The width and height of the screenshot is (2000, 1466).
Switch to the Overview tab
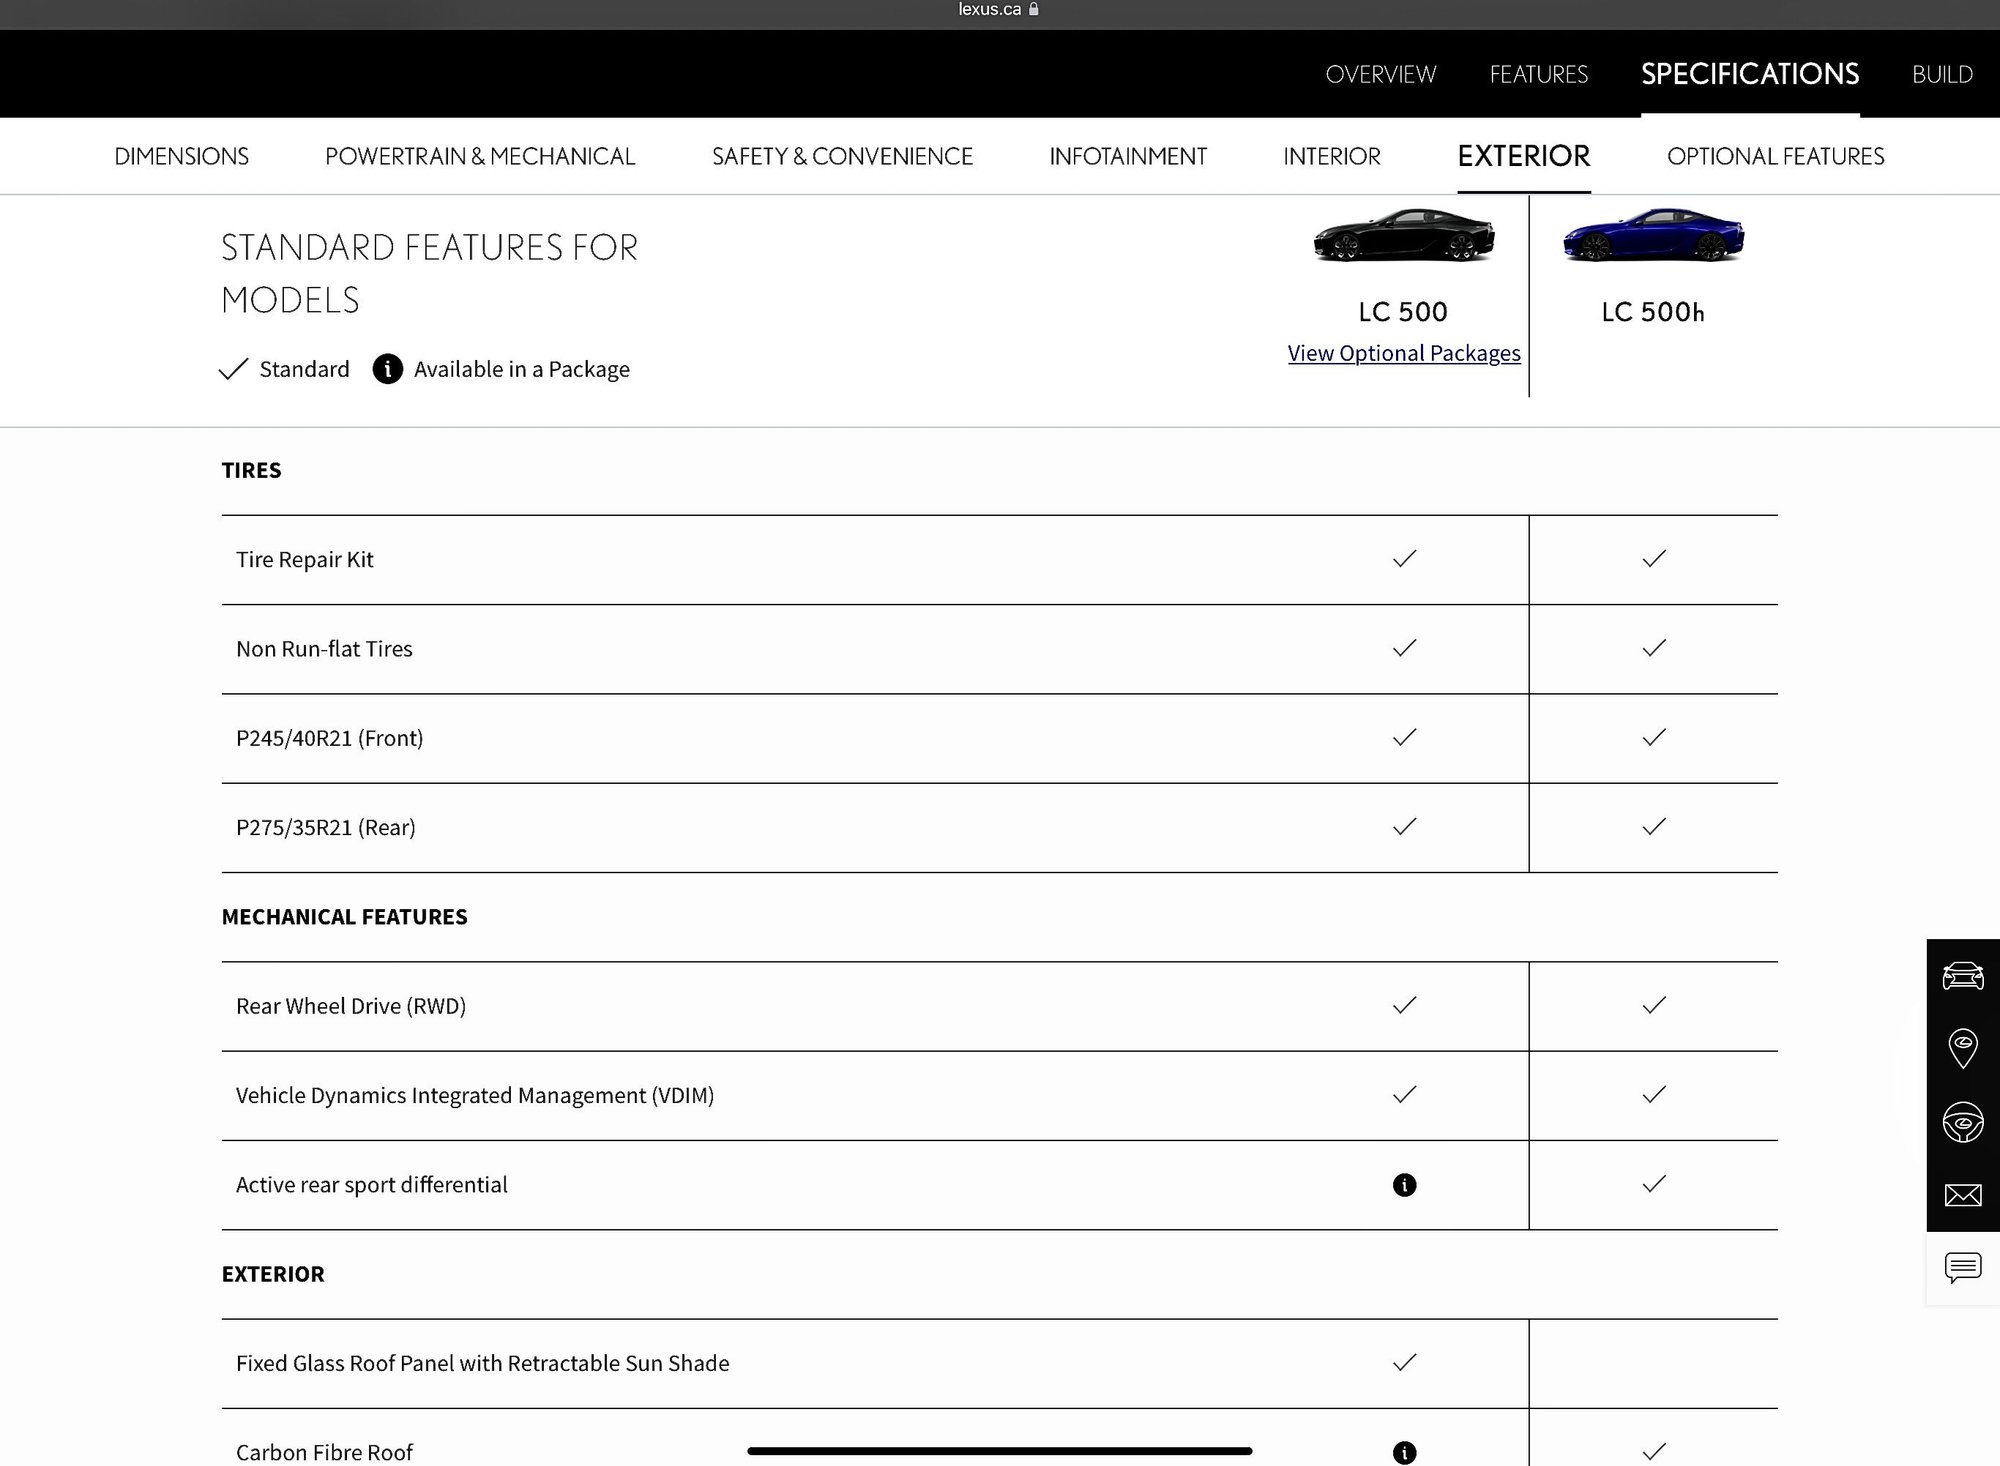[x=1380, y=74]
